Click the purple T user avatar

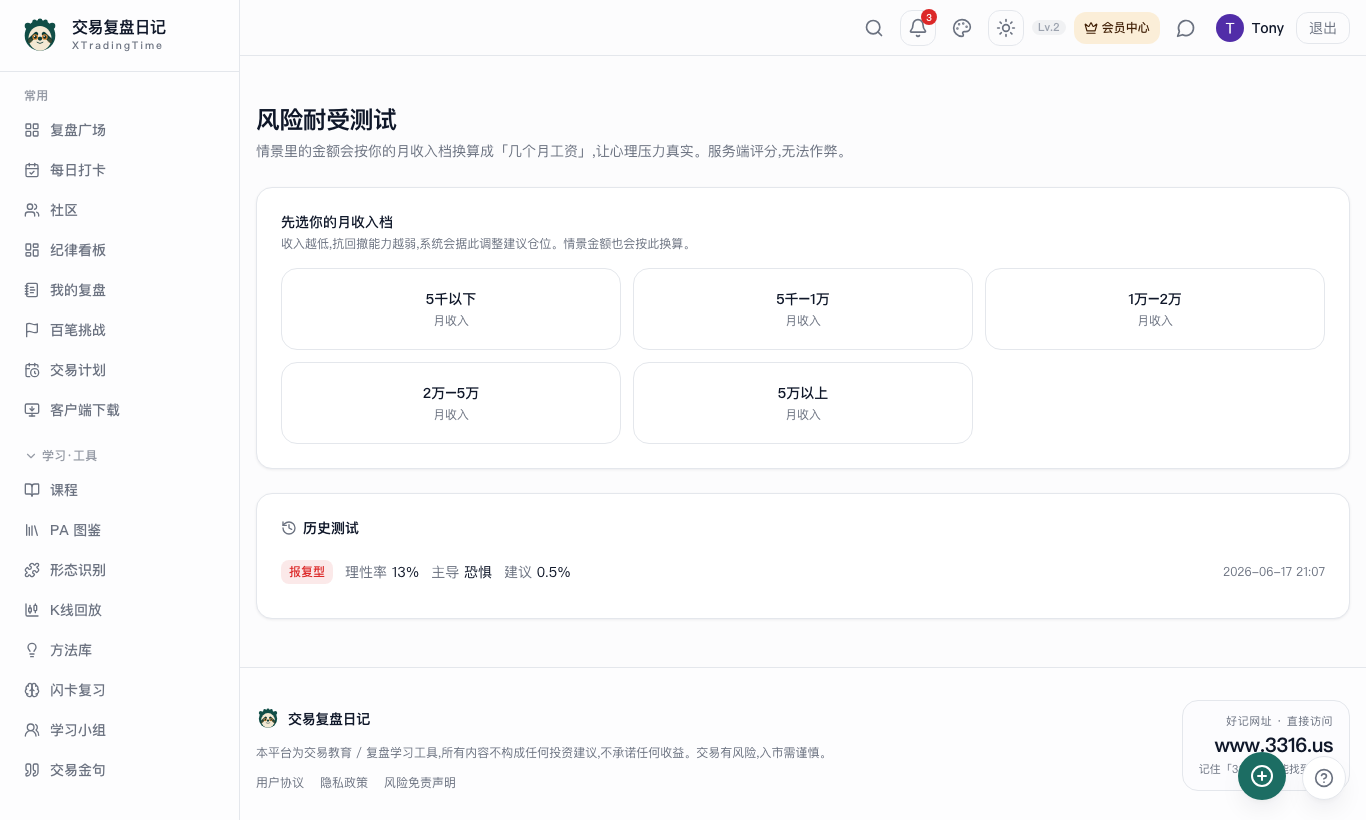(x=1230, y=28)
